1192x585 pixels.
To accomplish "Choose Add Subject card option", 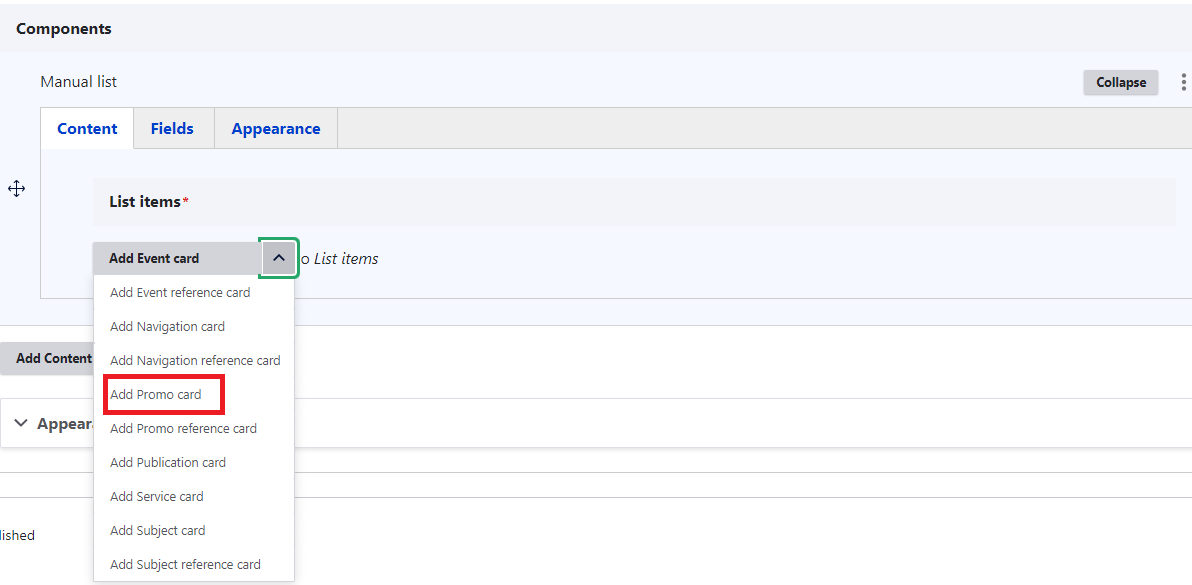I will [x=158, y=531].
